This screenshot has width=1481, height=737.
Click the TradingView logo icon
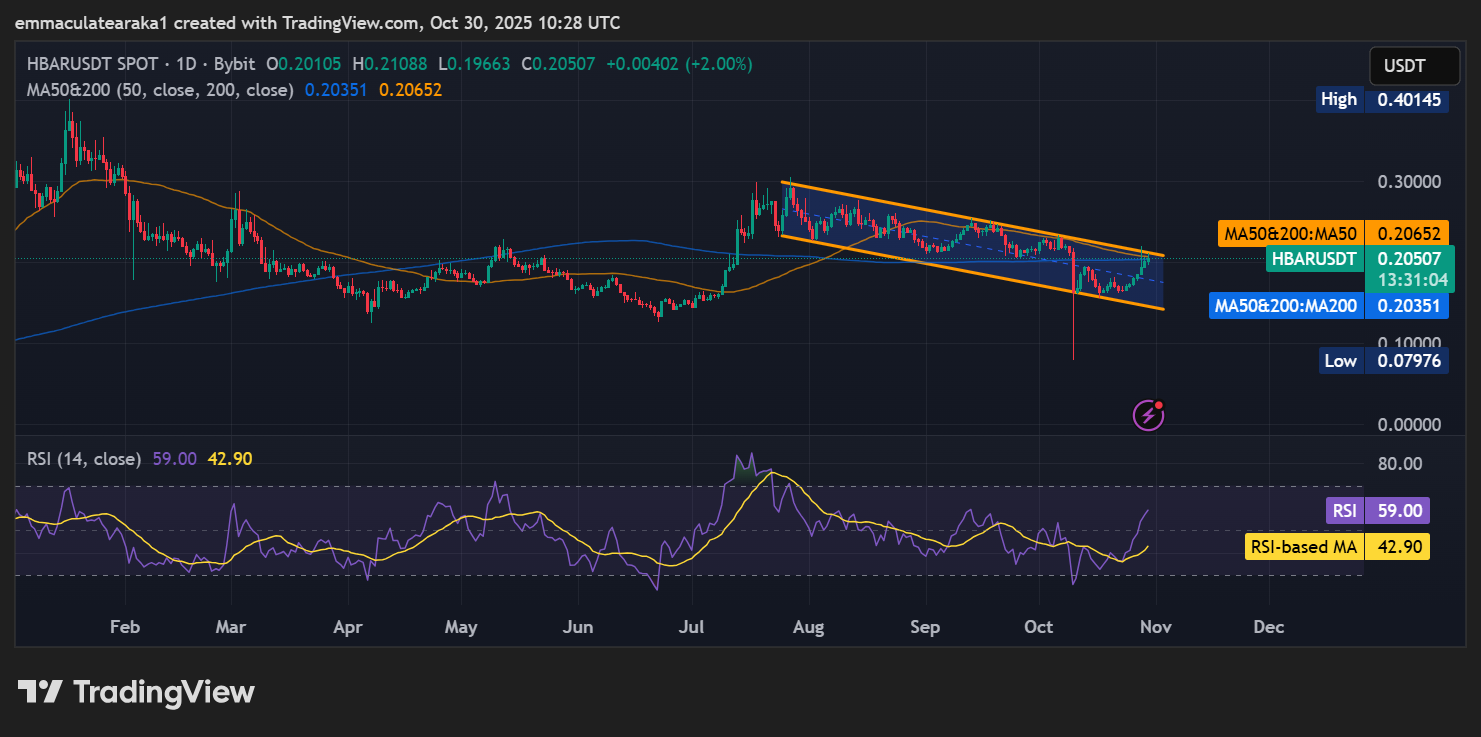[41, 692]
